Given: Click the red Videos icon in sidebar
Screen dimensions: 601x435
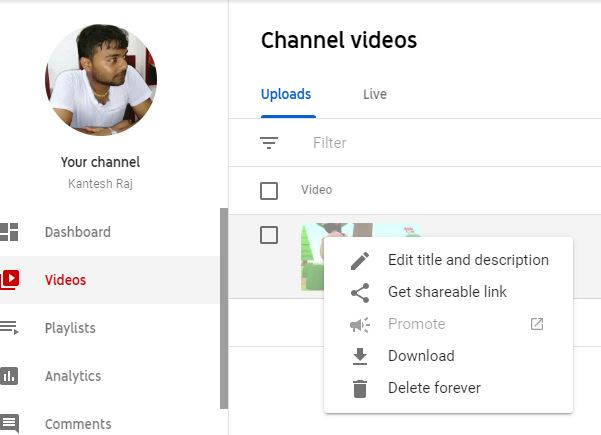Looking at the screenshot, I should point(9,280).
